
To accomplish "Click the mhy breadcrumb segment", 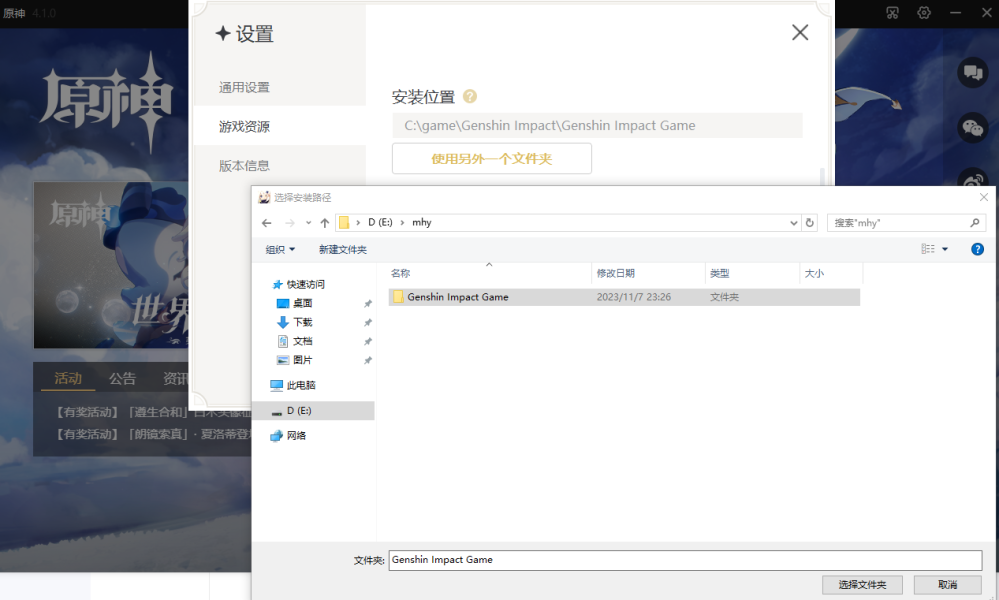I will (x=422, y=222).
